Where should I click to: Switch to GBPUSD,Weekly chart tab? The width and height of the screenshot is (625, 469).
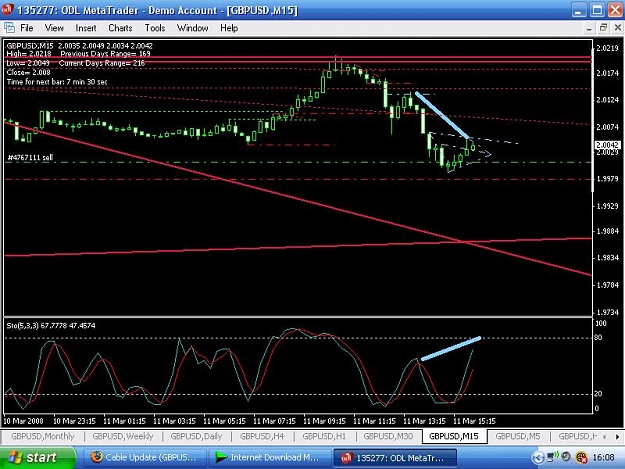122,436
